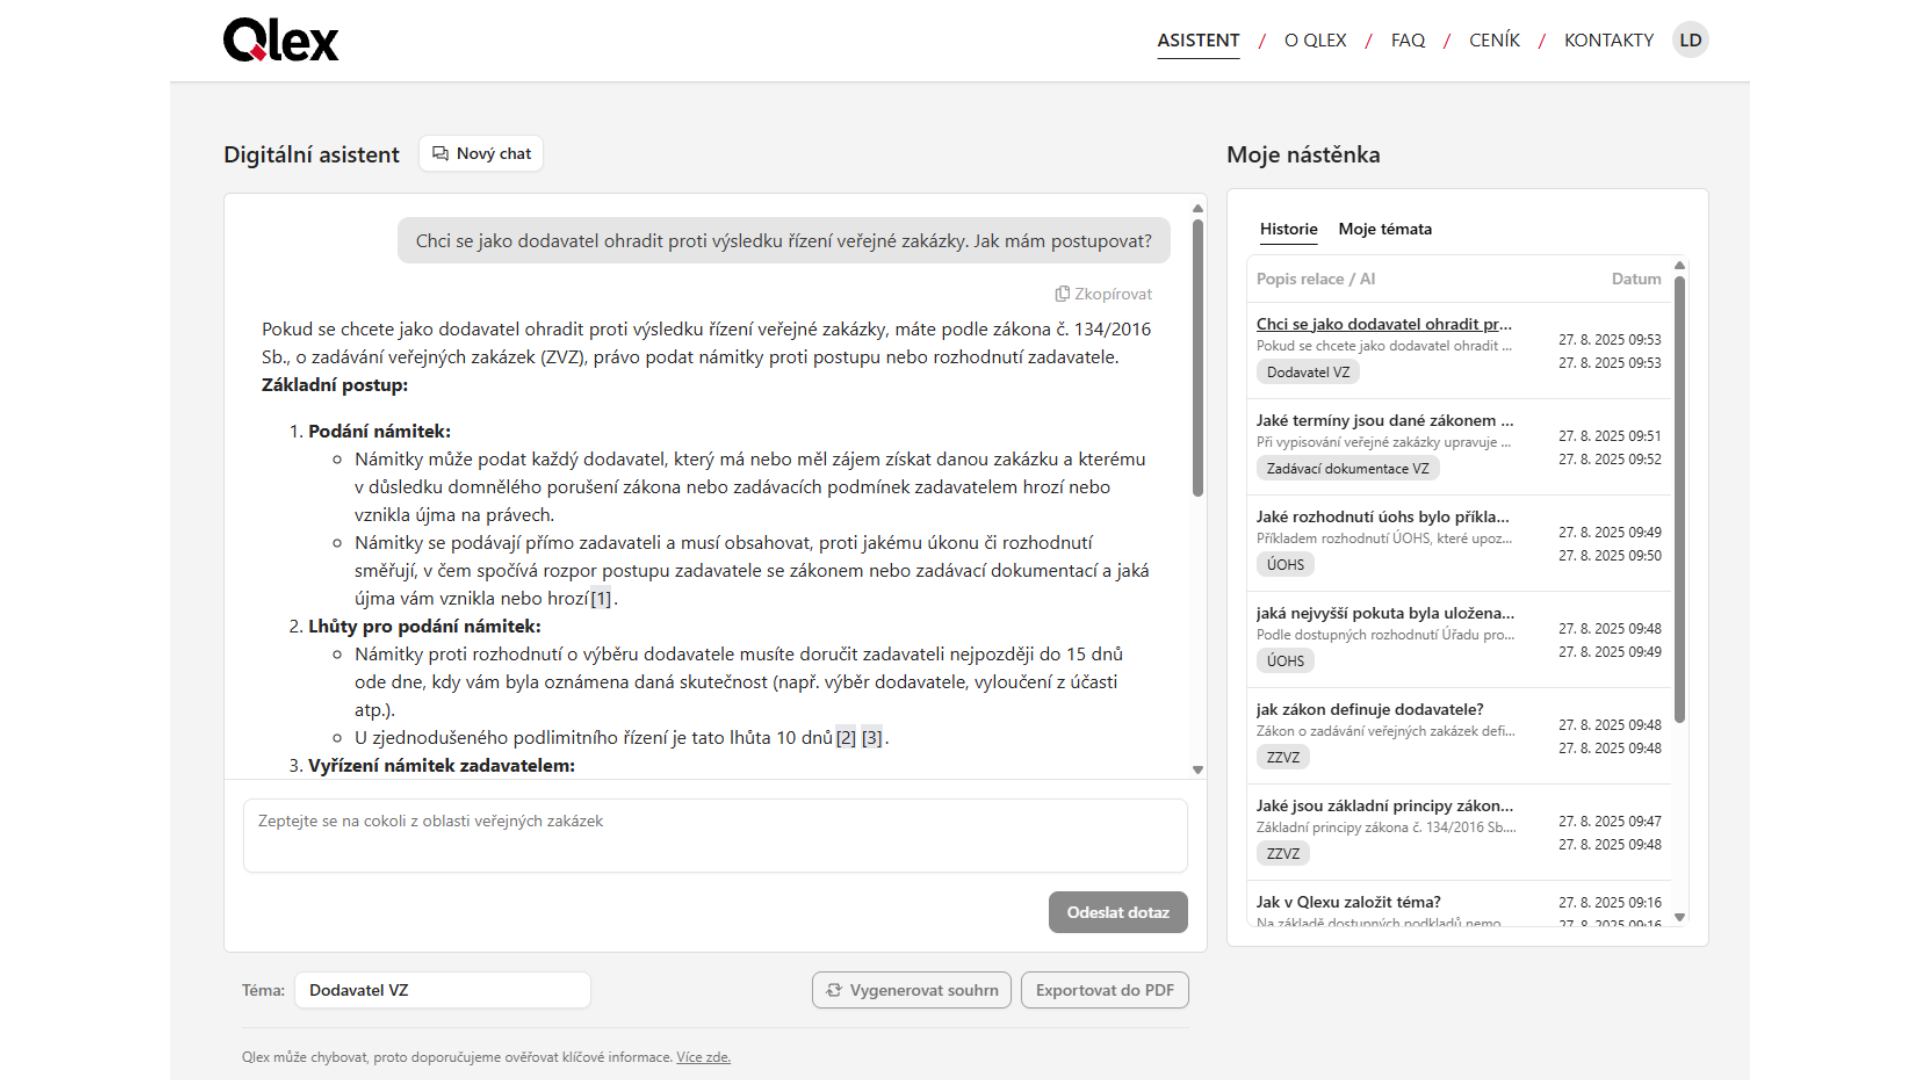This screenshot has height=1080, width=1920.
Task: Click snippet 'Podle dostupných rozhodnutí Úřadu pro...'
Action: (x=1385, y=635)
